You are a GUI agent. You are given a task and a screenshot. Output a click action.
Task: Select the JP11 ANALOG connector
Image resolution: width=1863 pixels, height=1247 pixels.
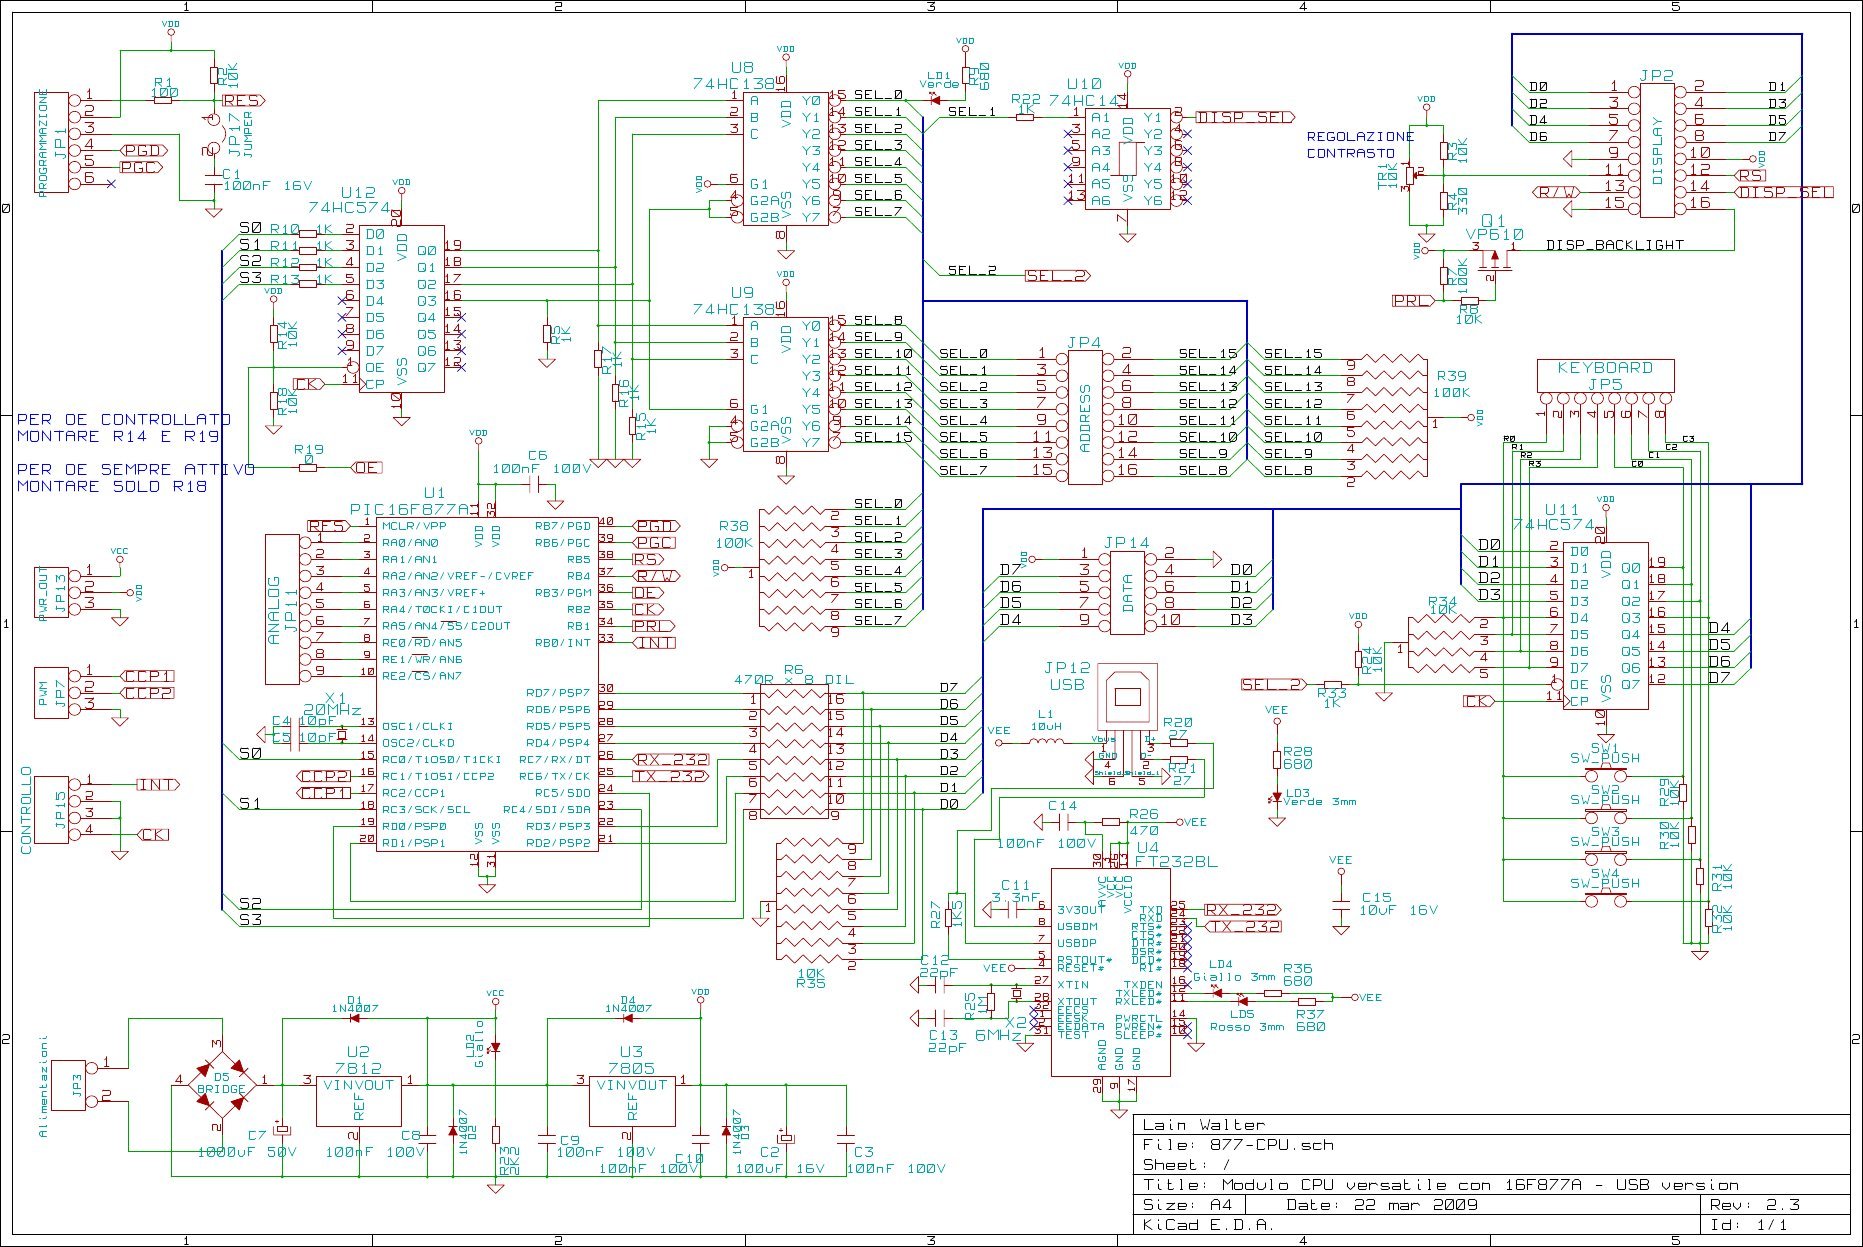[x=282, y=609]
